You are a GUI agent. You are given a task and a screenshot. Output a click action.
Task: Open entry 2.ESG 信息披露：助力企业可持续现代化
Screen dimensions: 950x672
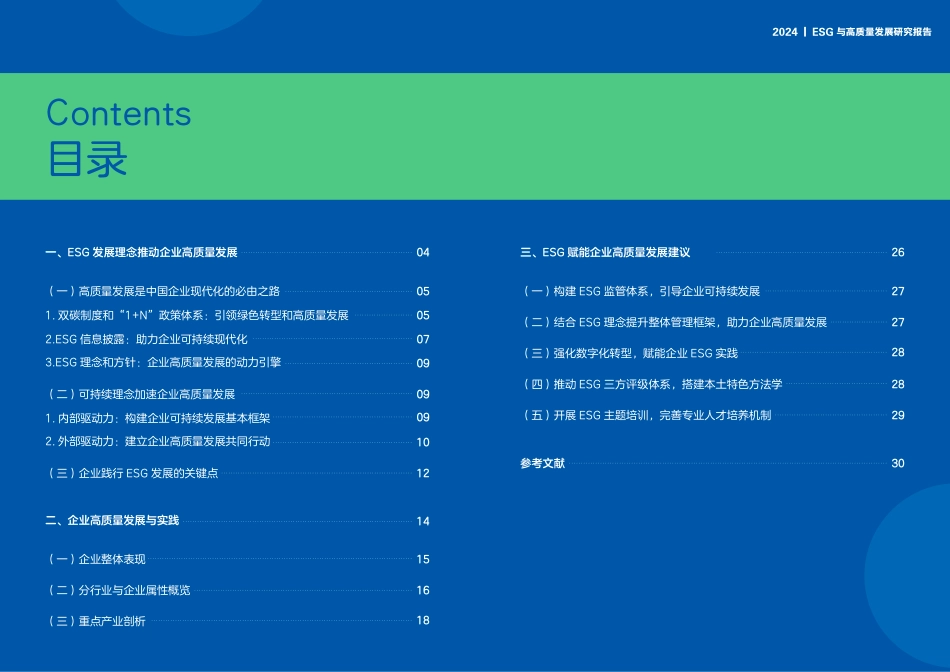(146, 339)
